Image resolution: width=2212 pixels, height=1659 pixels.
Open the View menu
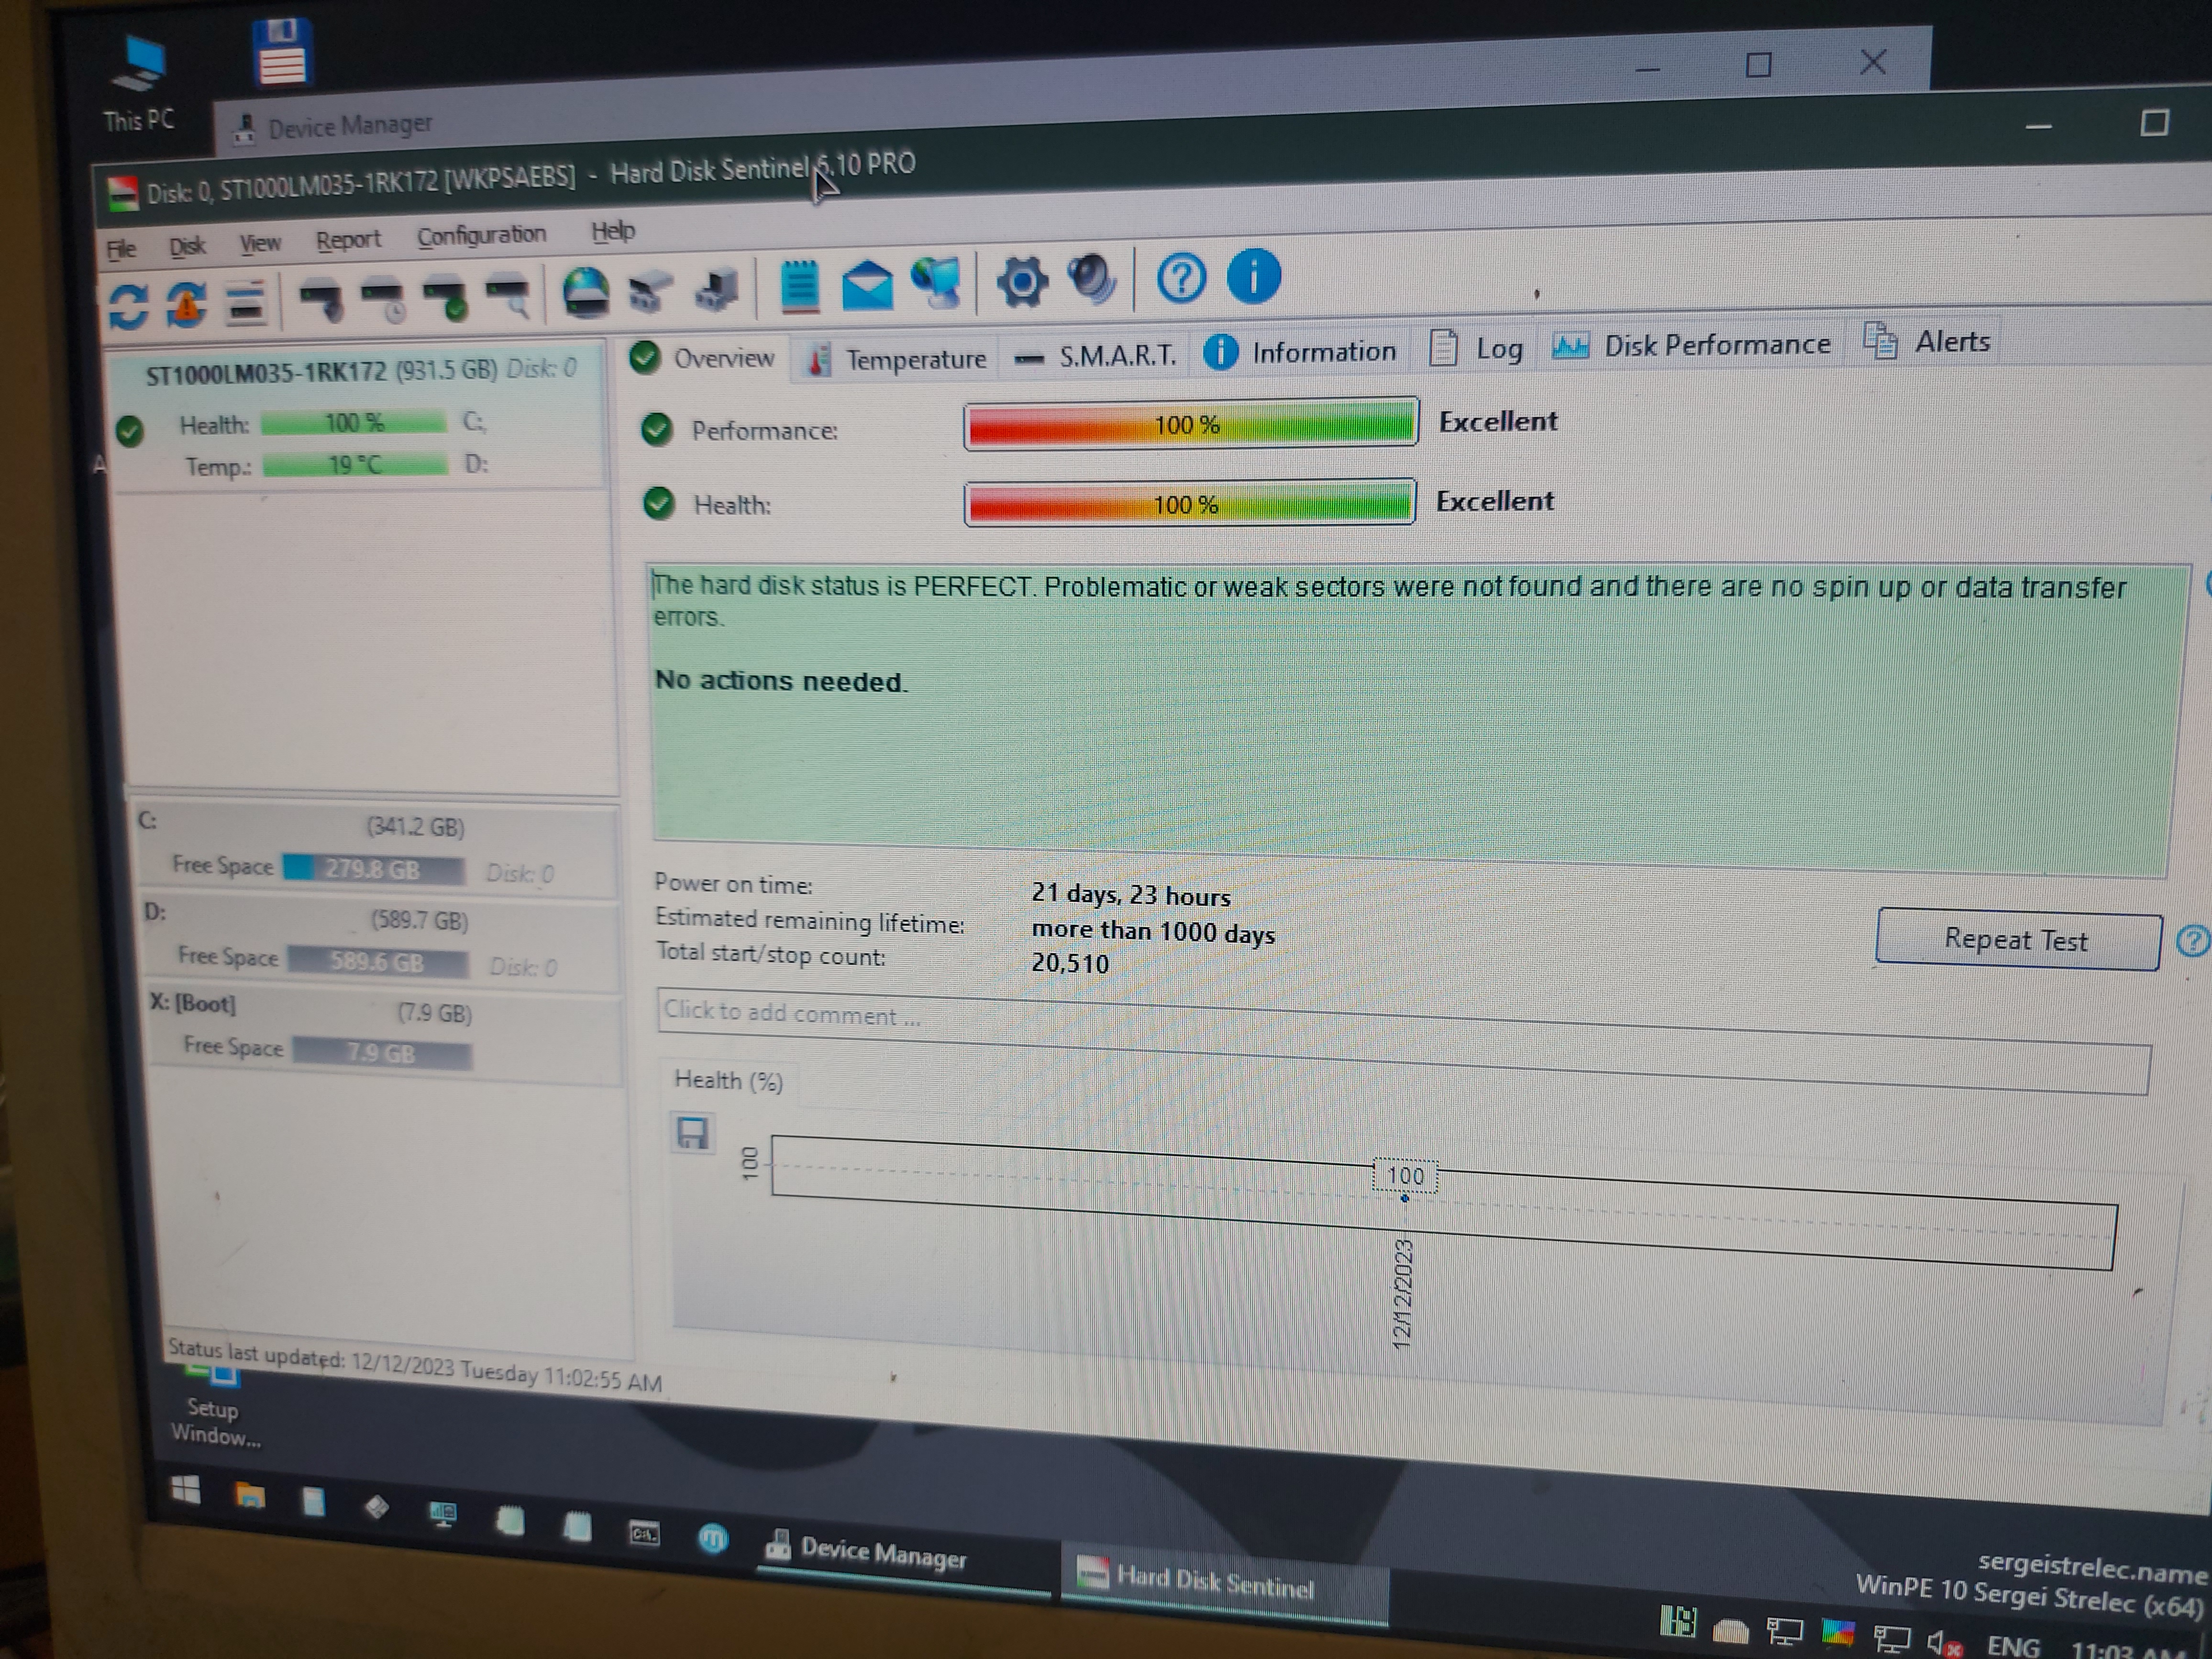click(x=260, y=243)
